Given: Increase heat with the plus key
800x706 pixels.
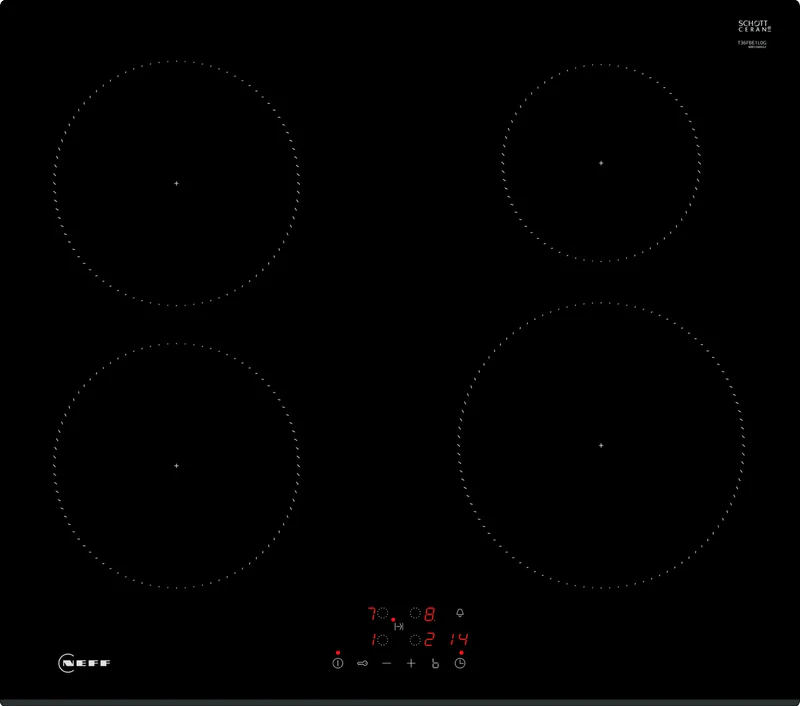Looking at the screenshot, I should pyautogui.click(x=411, y=664).
